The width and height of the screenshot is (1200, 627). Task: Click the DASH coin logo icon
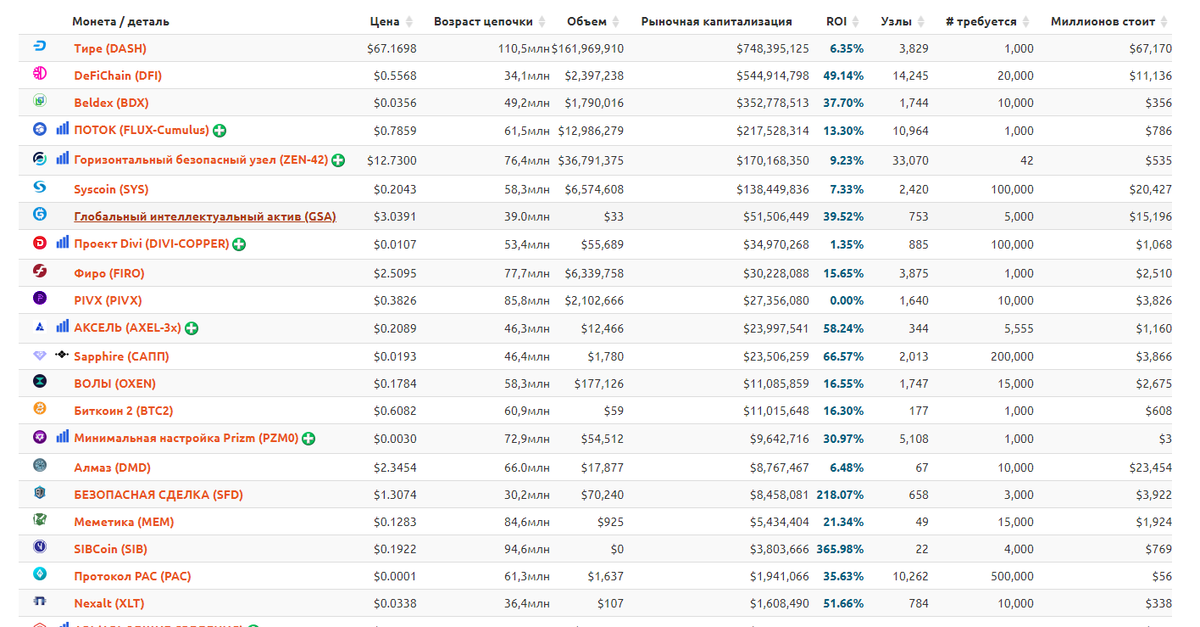(x=40, y=47)
